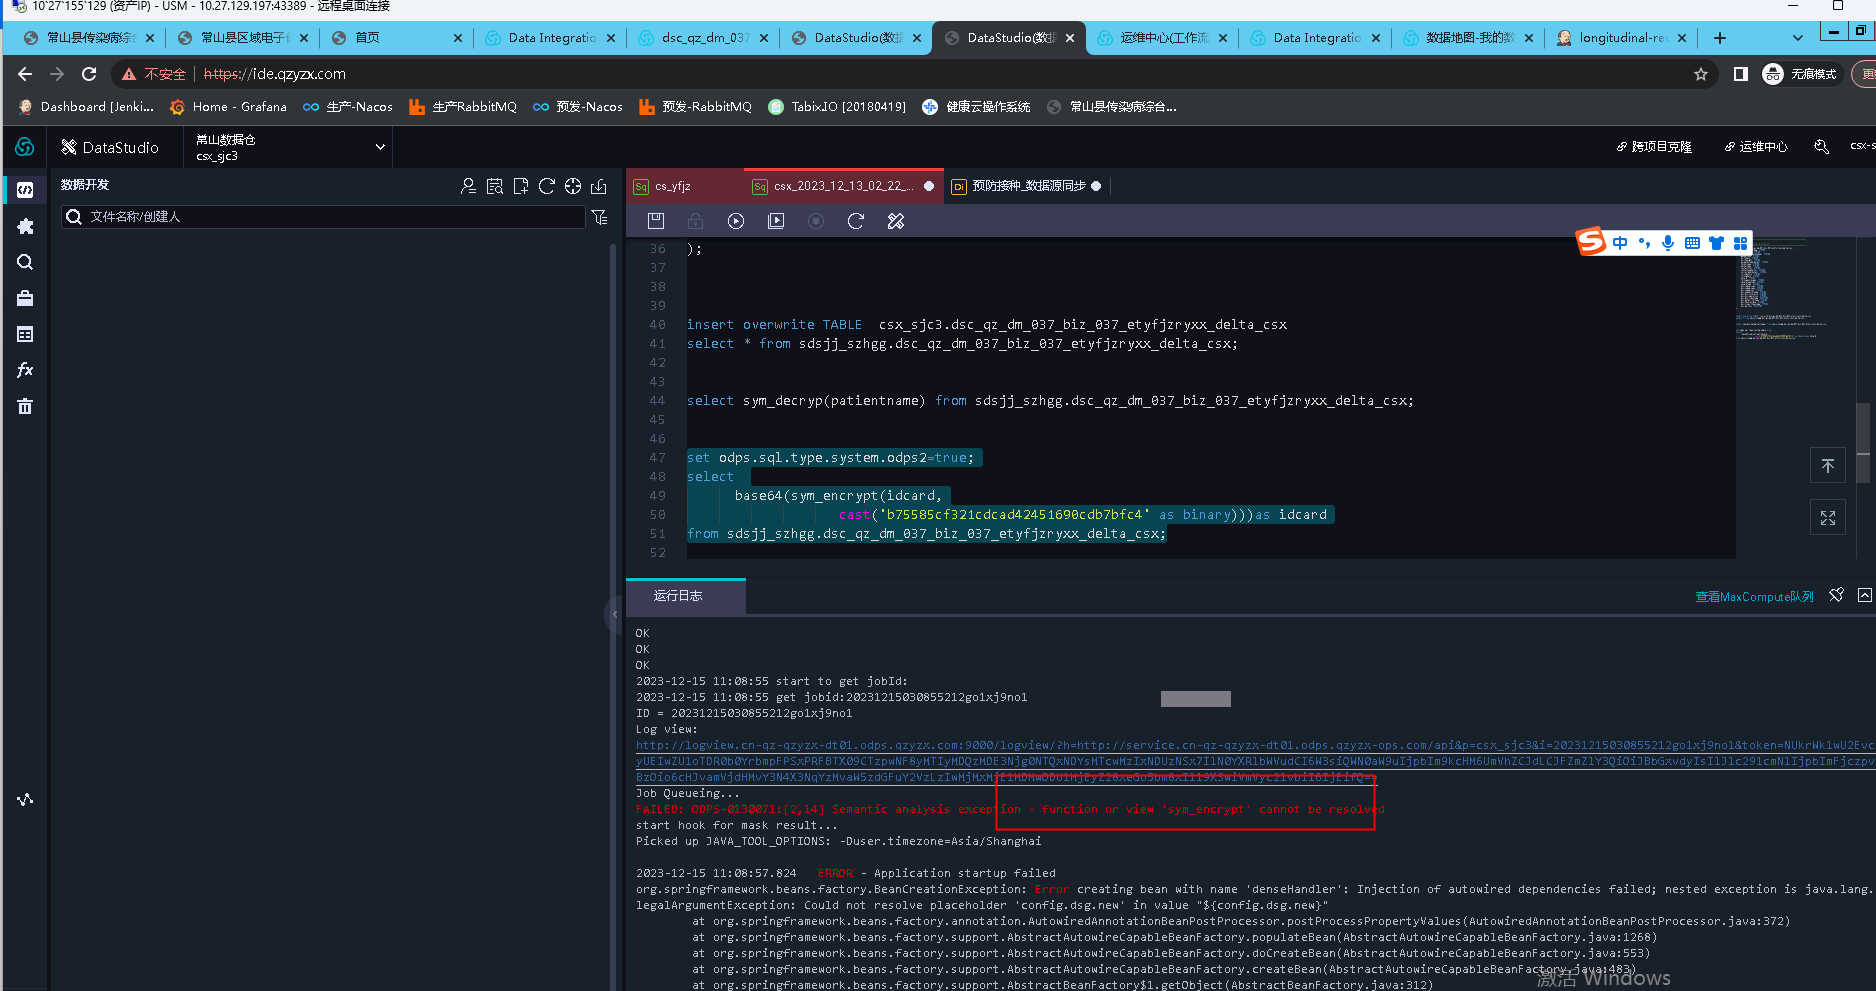The height and width of the screenshot is (991, 1876).
Task: Toggle Sogou input Chinese mode 中
Action: (x=1620, y=243)
